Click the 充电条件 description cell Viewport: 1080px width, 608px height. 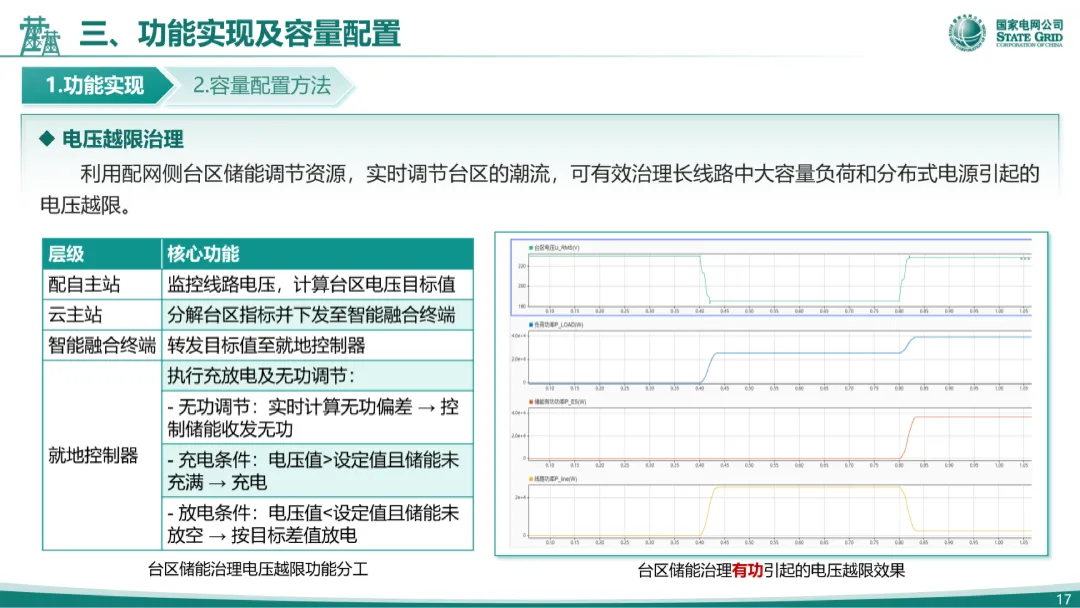tap(318, 470)
